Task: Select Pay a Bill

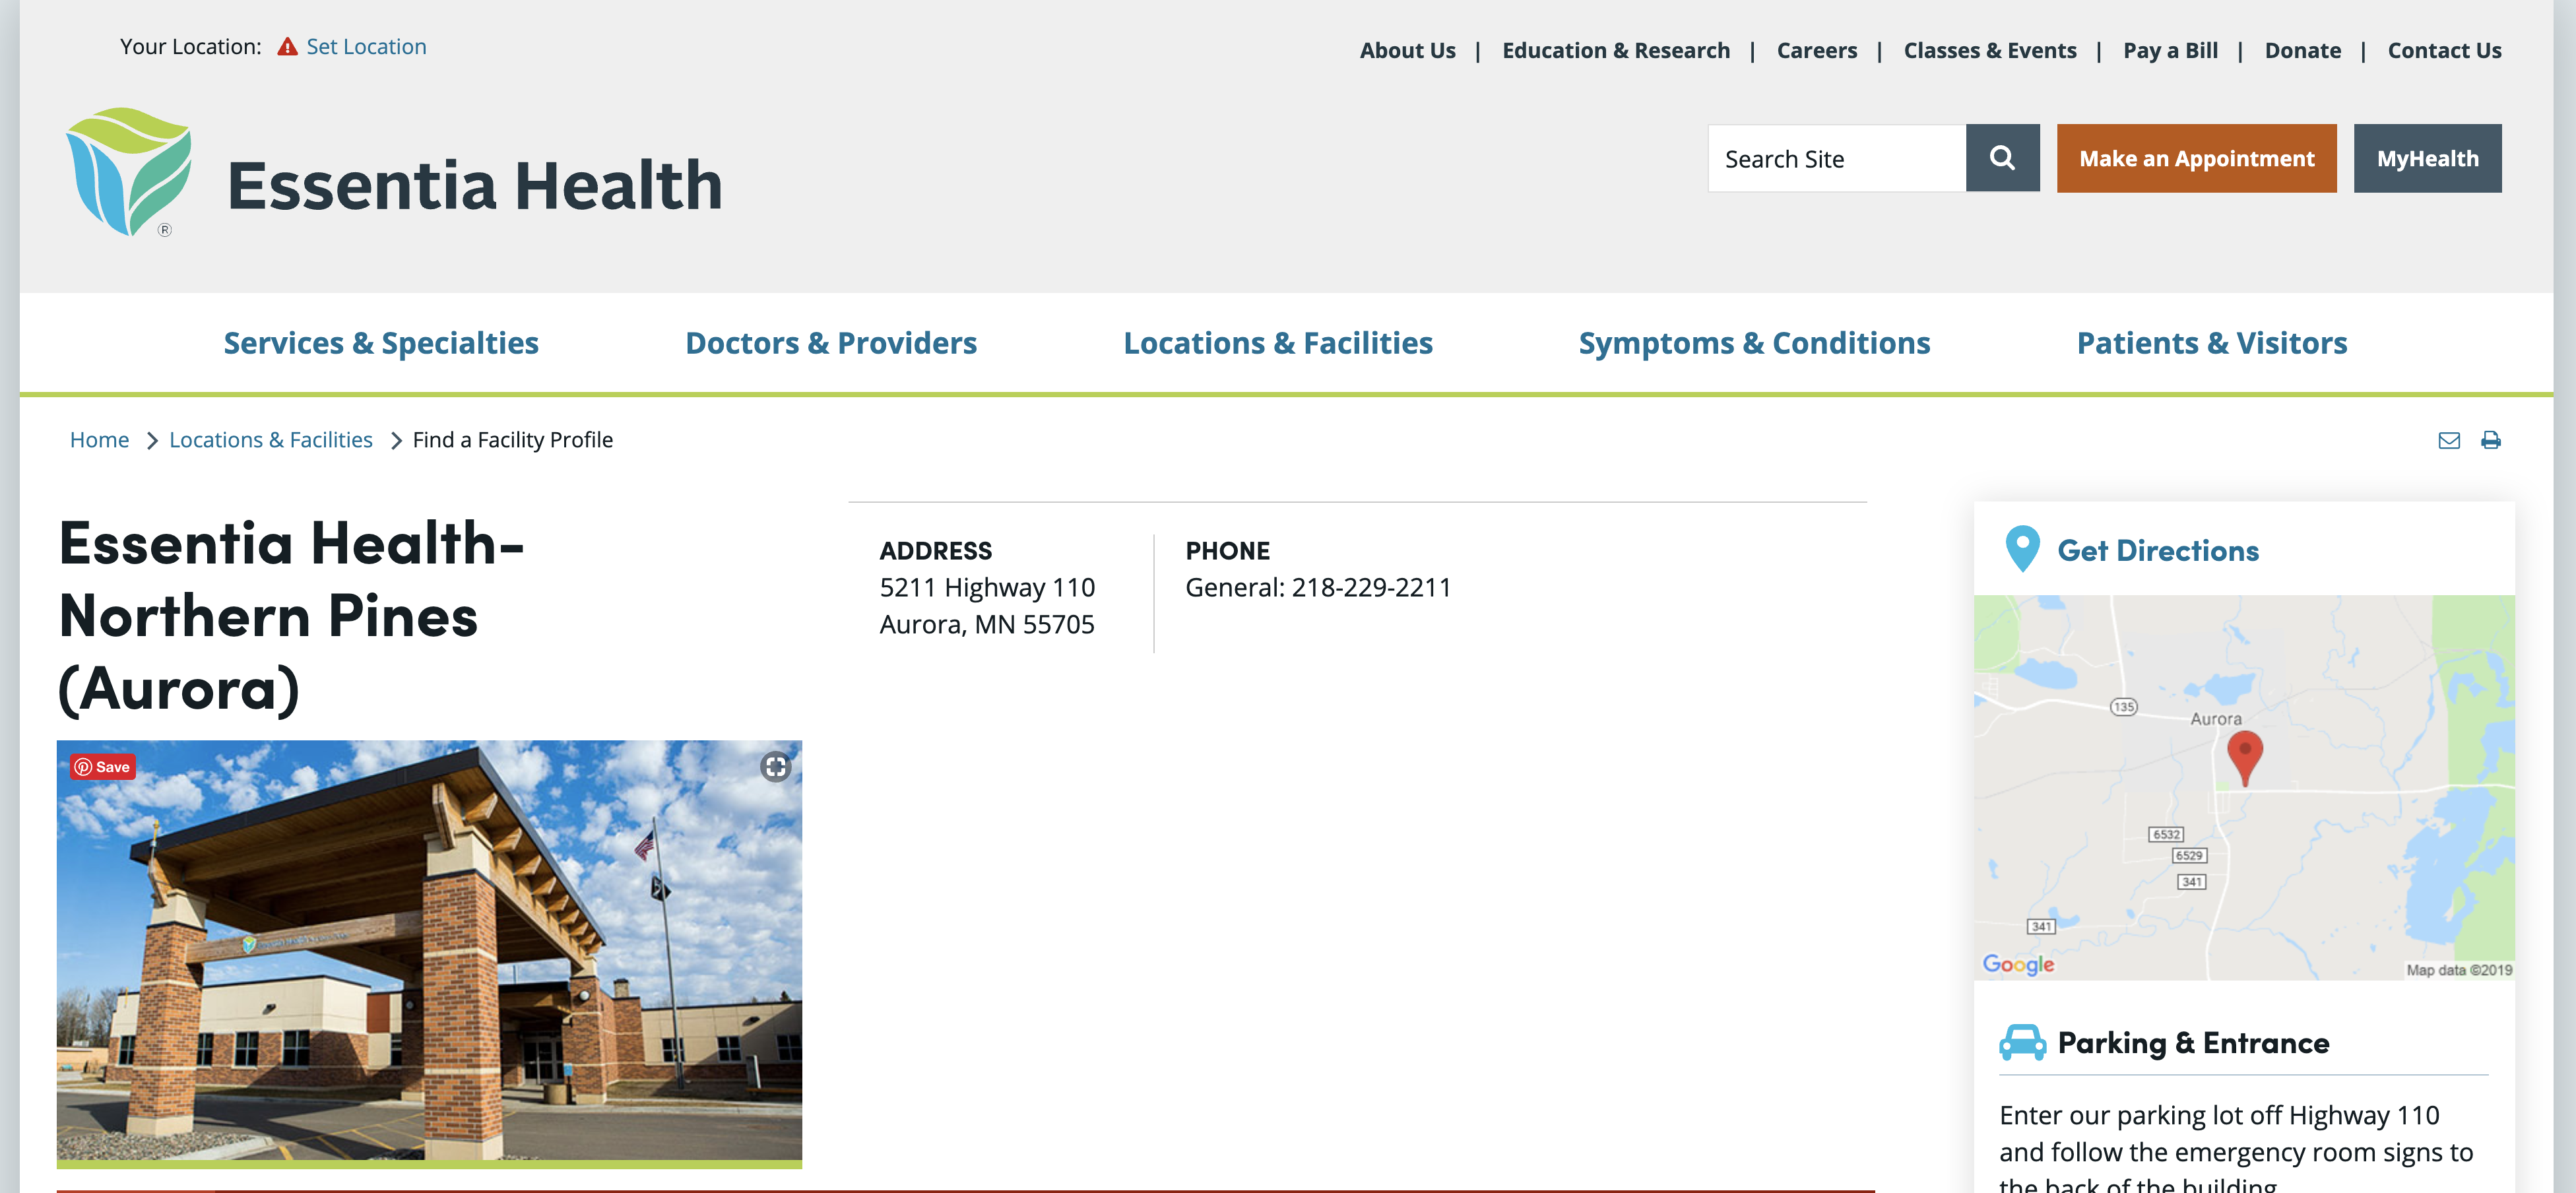Action: (x=2170, y=51)
